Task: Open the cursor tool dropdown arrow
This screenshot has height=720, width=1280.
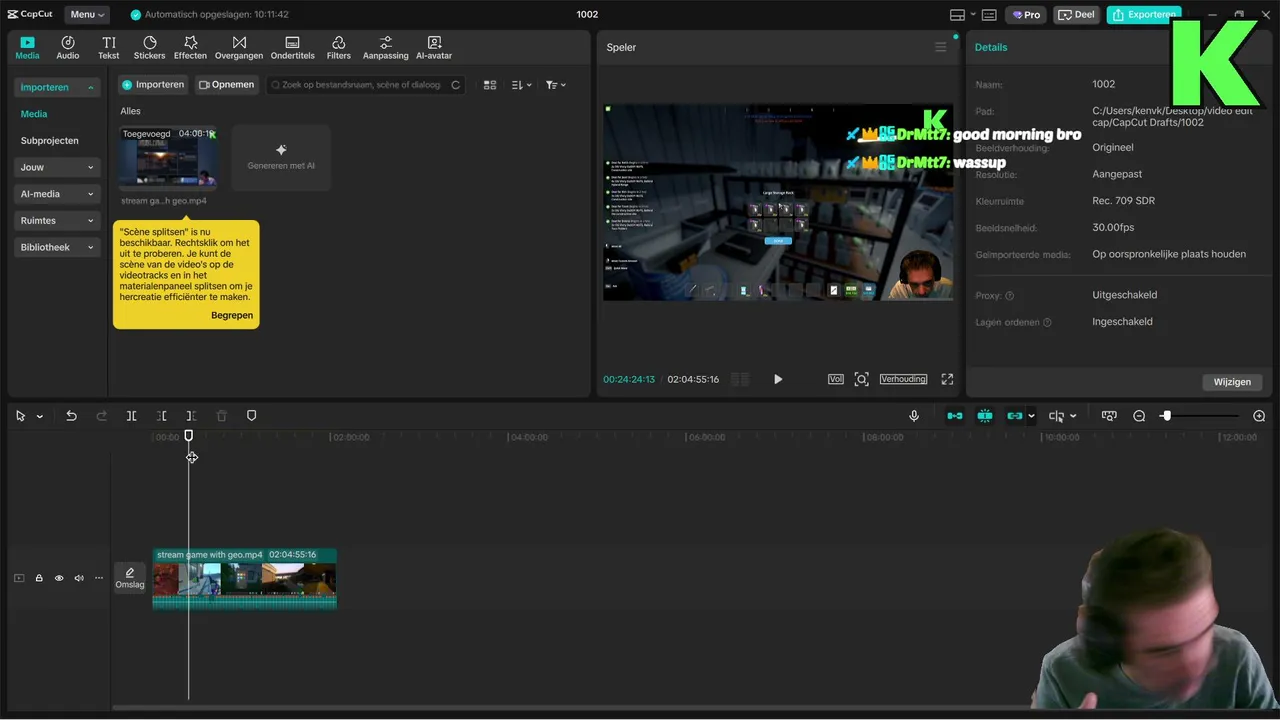Action: [x=39, y=416]
